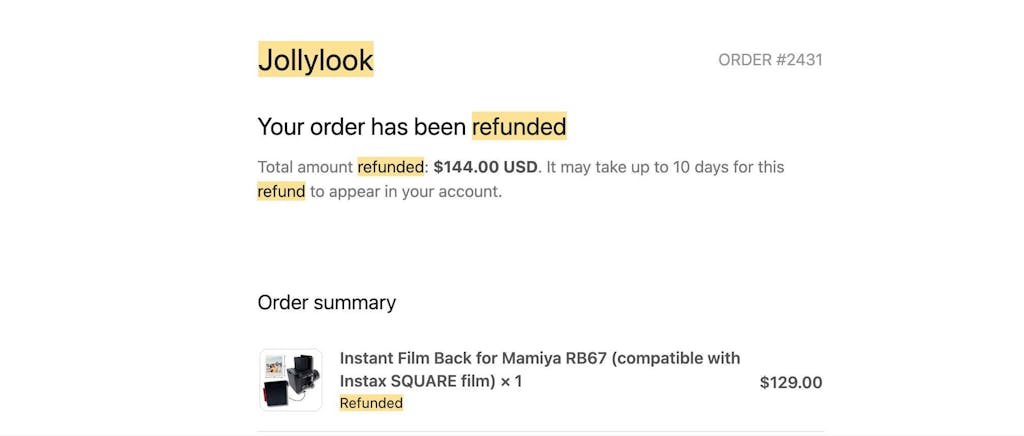Click the "Total amount" text
The height and width of the screenshot is (436, 1024).
pos(305,167)
